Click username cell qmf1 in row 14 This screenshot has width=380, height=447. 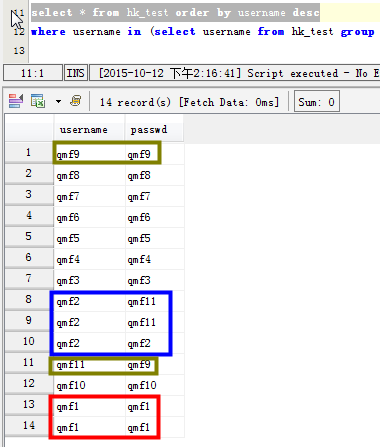point(89,427)
